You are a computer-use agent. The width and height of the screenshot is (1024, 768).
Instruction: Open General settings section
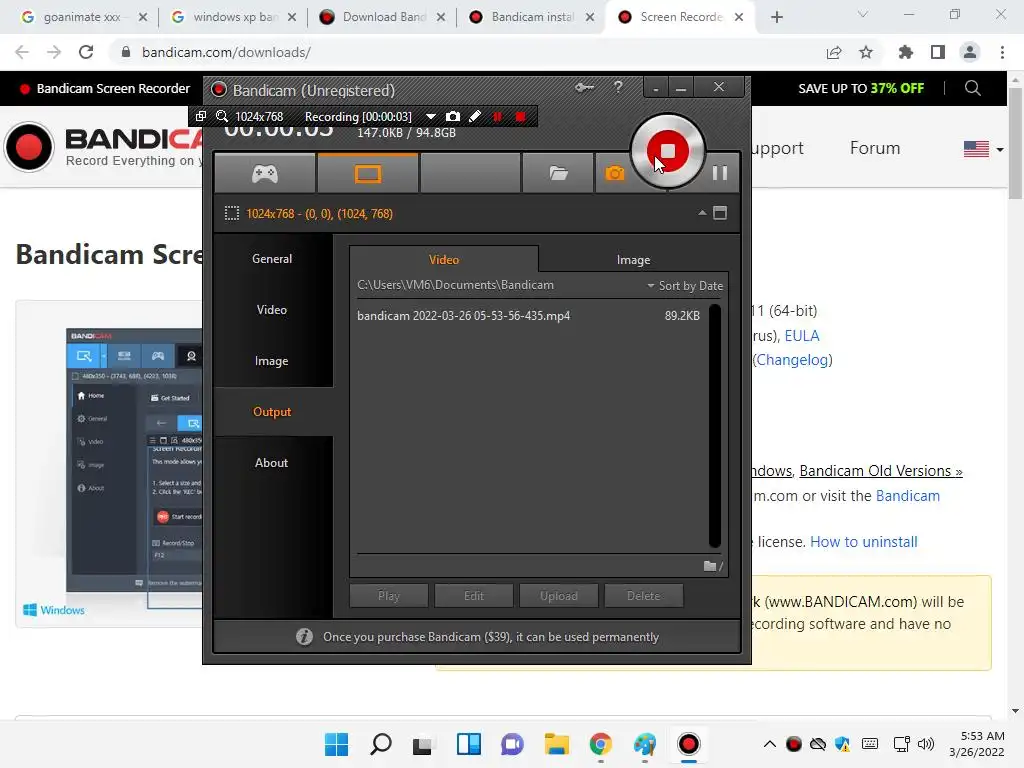pos(272,259)
